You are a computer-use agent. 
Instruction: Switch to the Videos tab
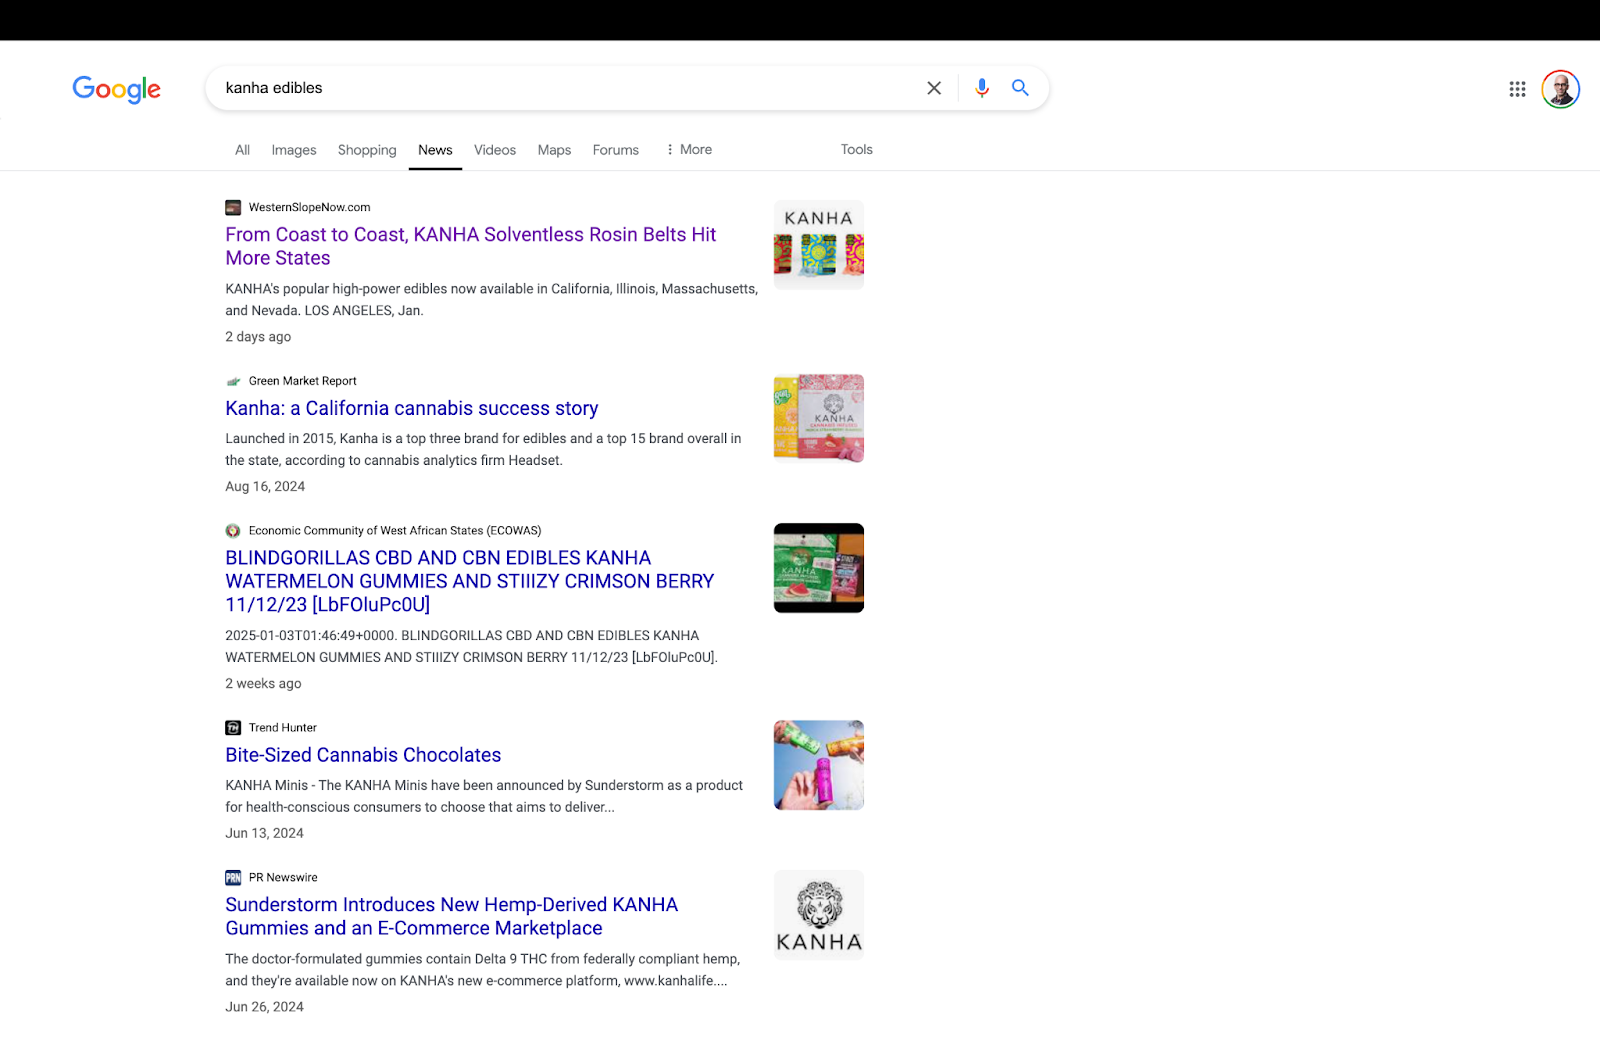click(495, 150)
